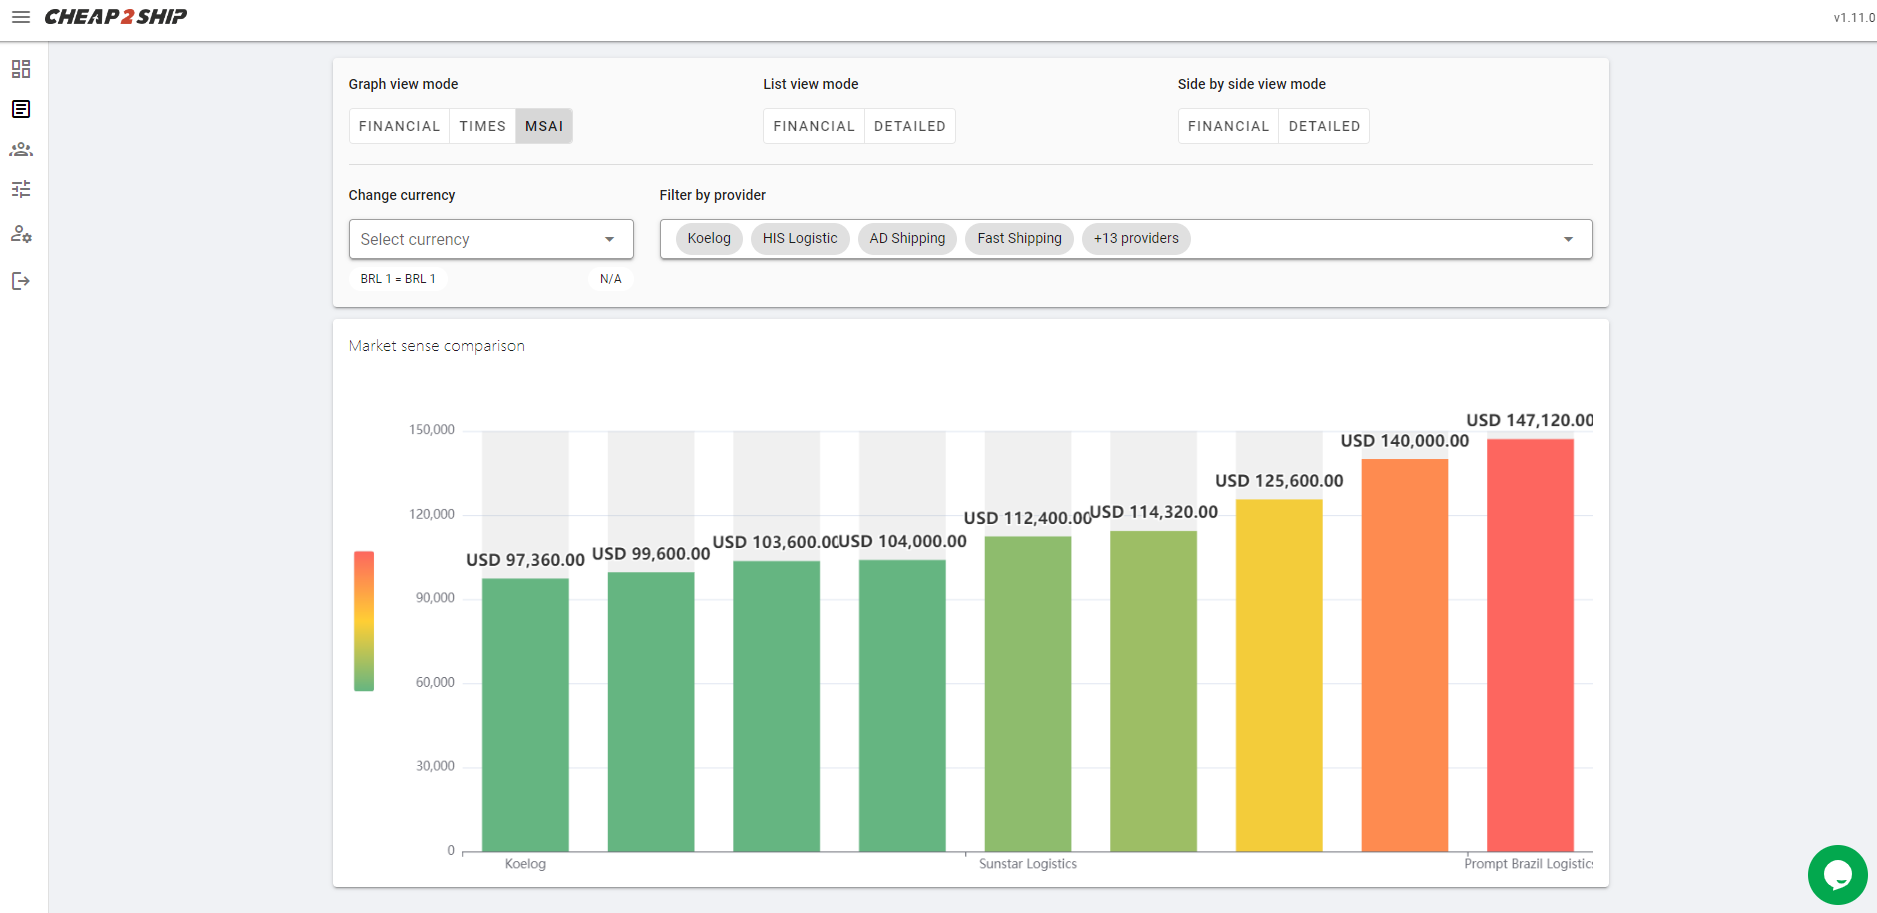Open the tune sliders icon in sidebar
Viewport: 1877px width, 913px height.
[21, 189]
